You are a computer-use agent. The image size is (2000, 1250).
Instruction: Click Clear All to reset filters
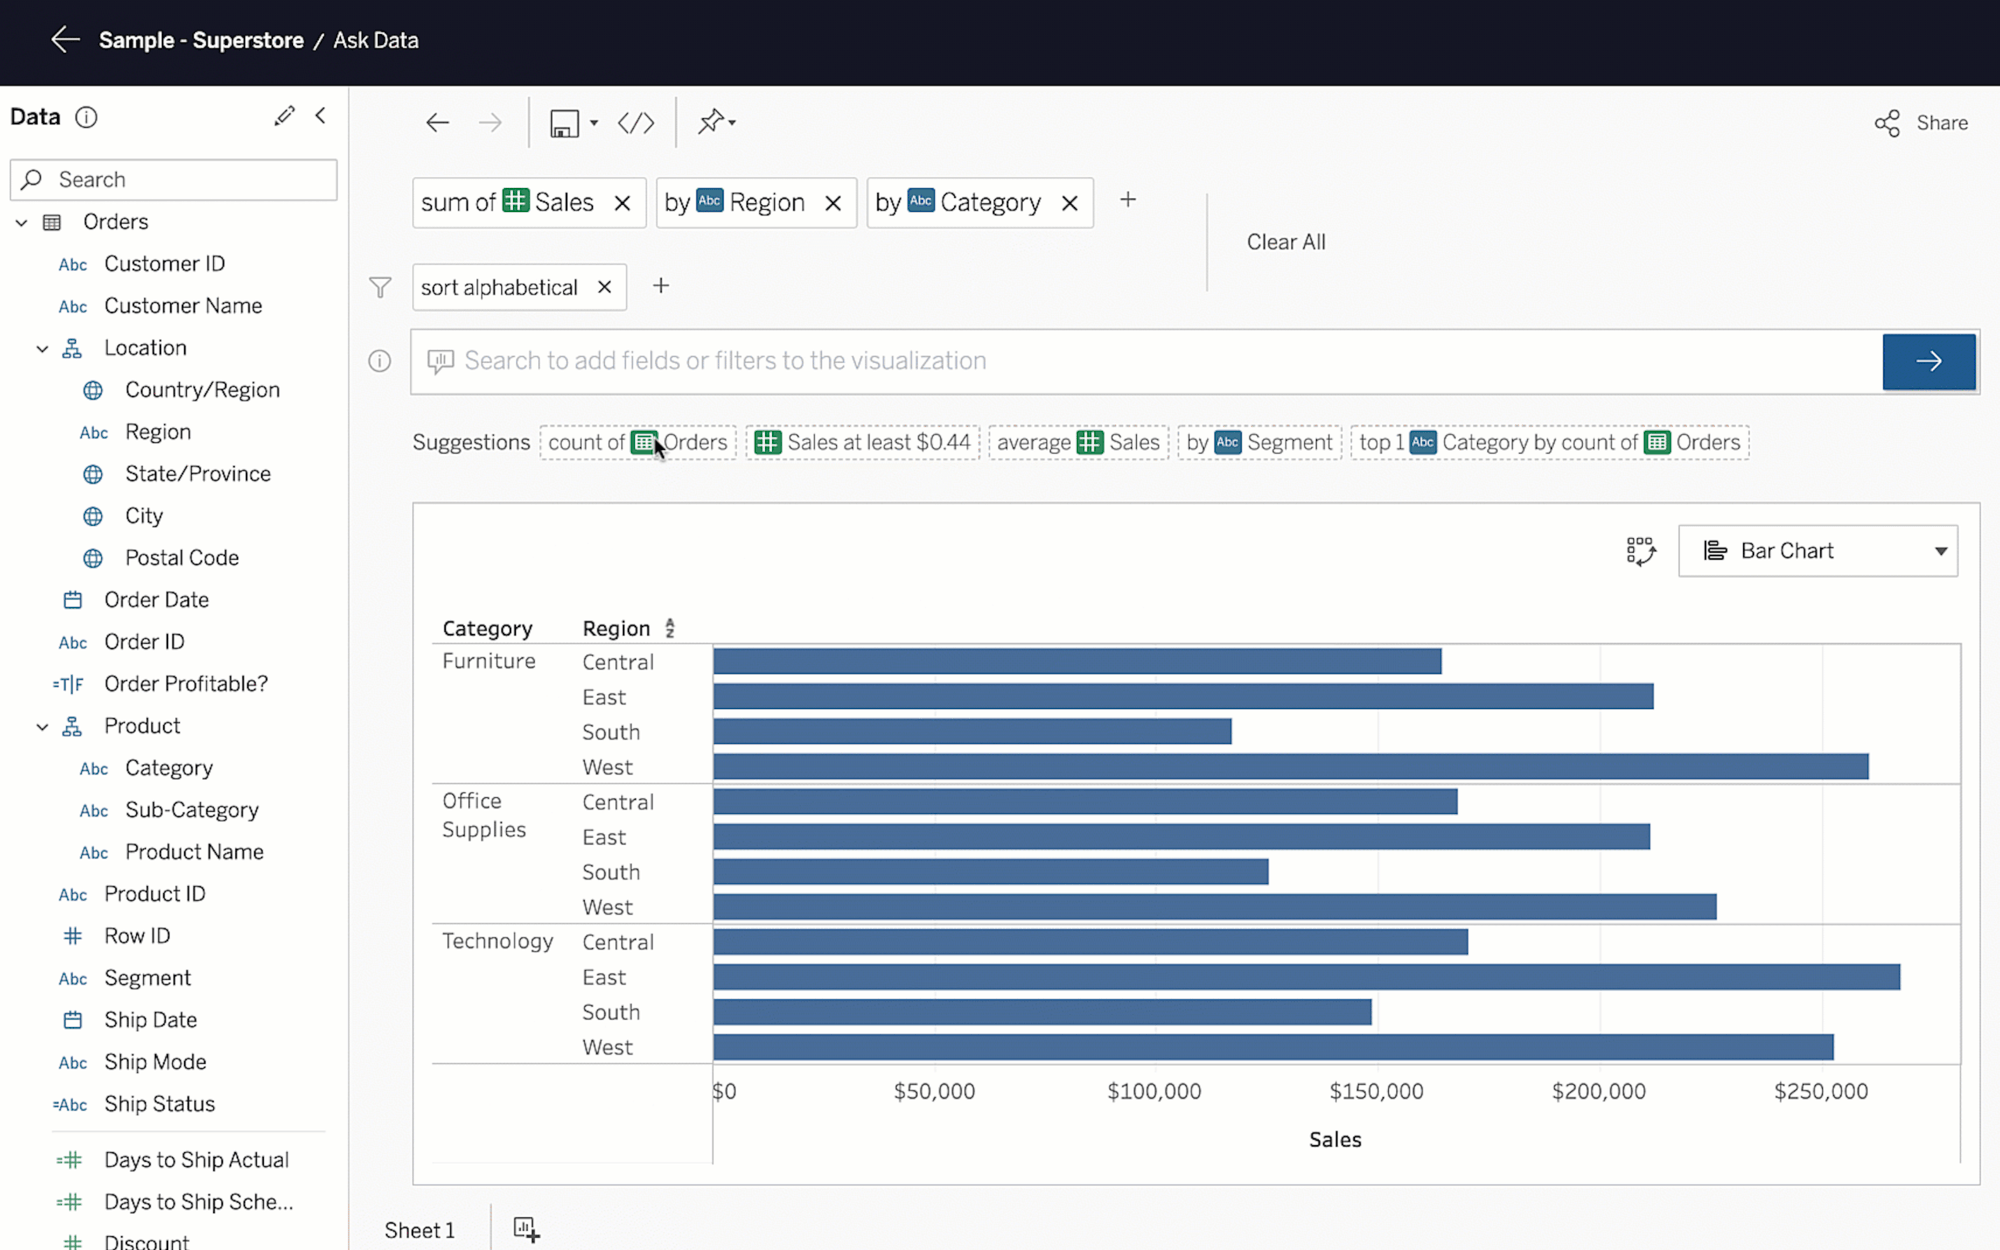[1284, 240]
